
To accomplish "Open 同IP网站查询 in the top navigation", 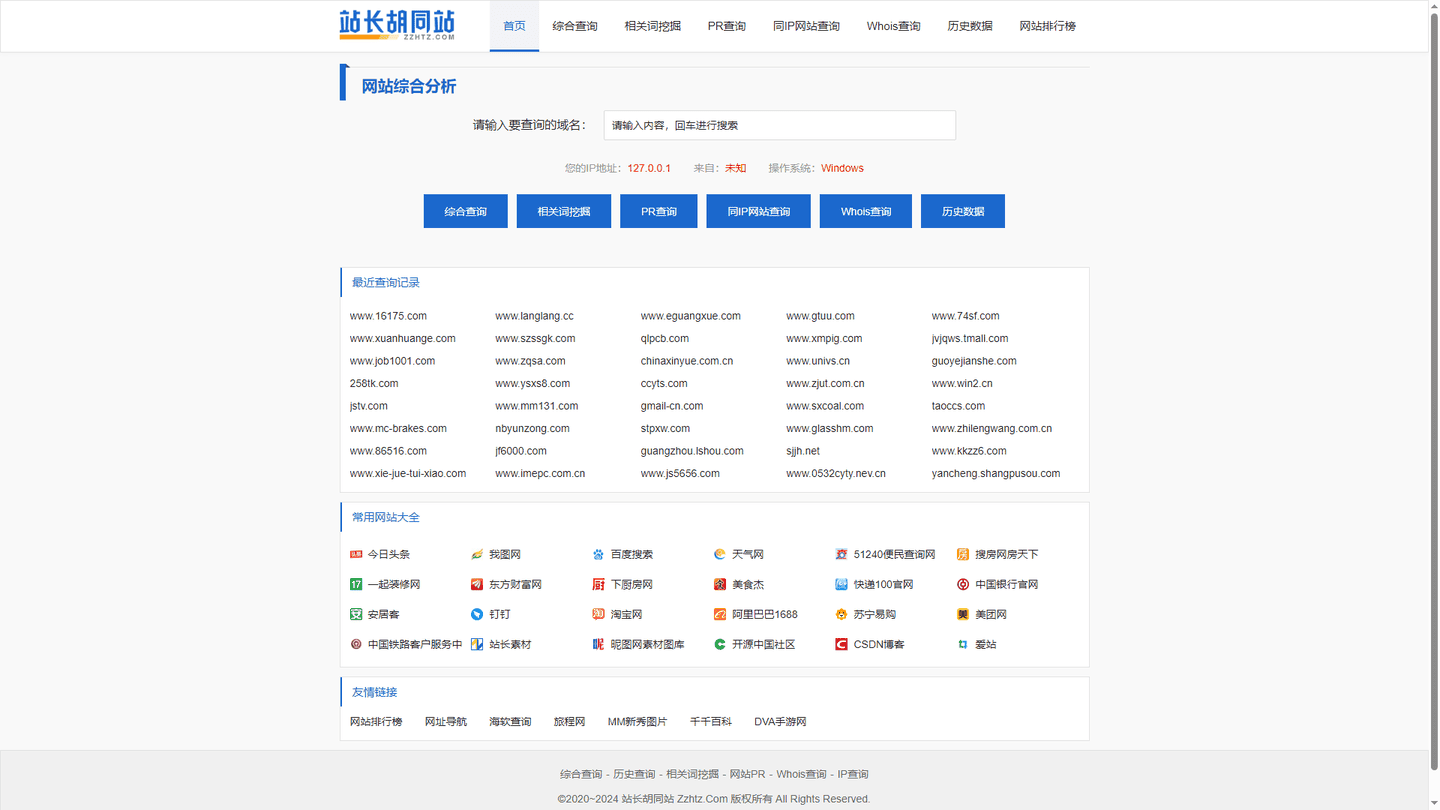I will pyautogui.click(x=806, y=26).
